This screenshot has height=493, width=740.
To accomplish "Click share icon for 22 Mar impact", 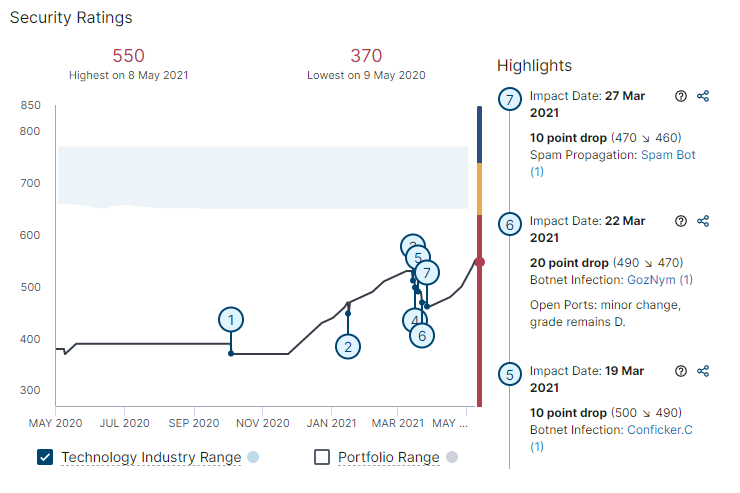I will [703, 221].
